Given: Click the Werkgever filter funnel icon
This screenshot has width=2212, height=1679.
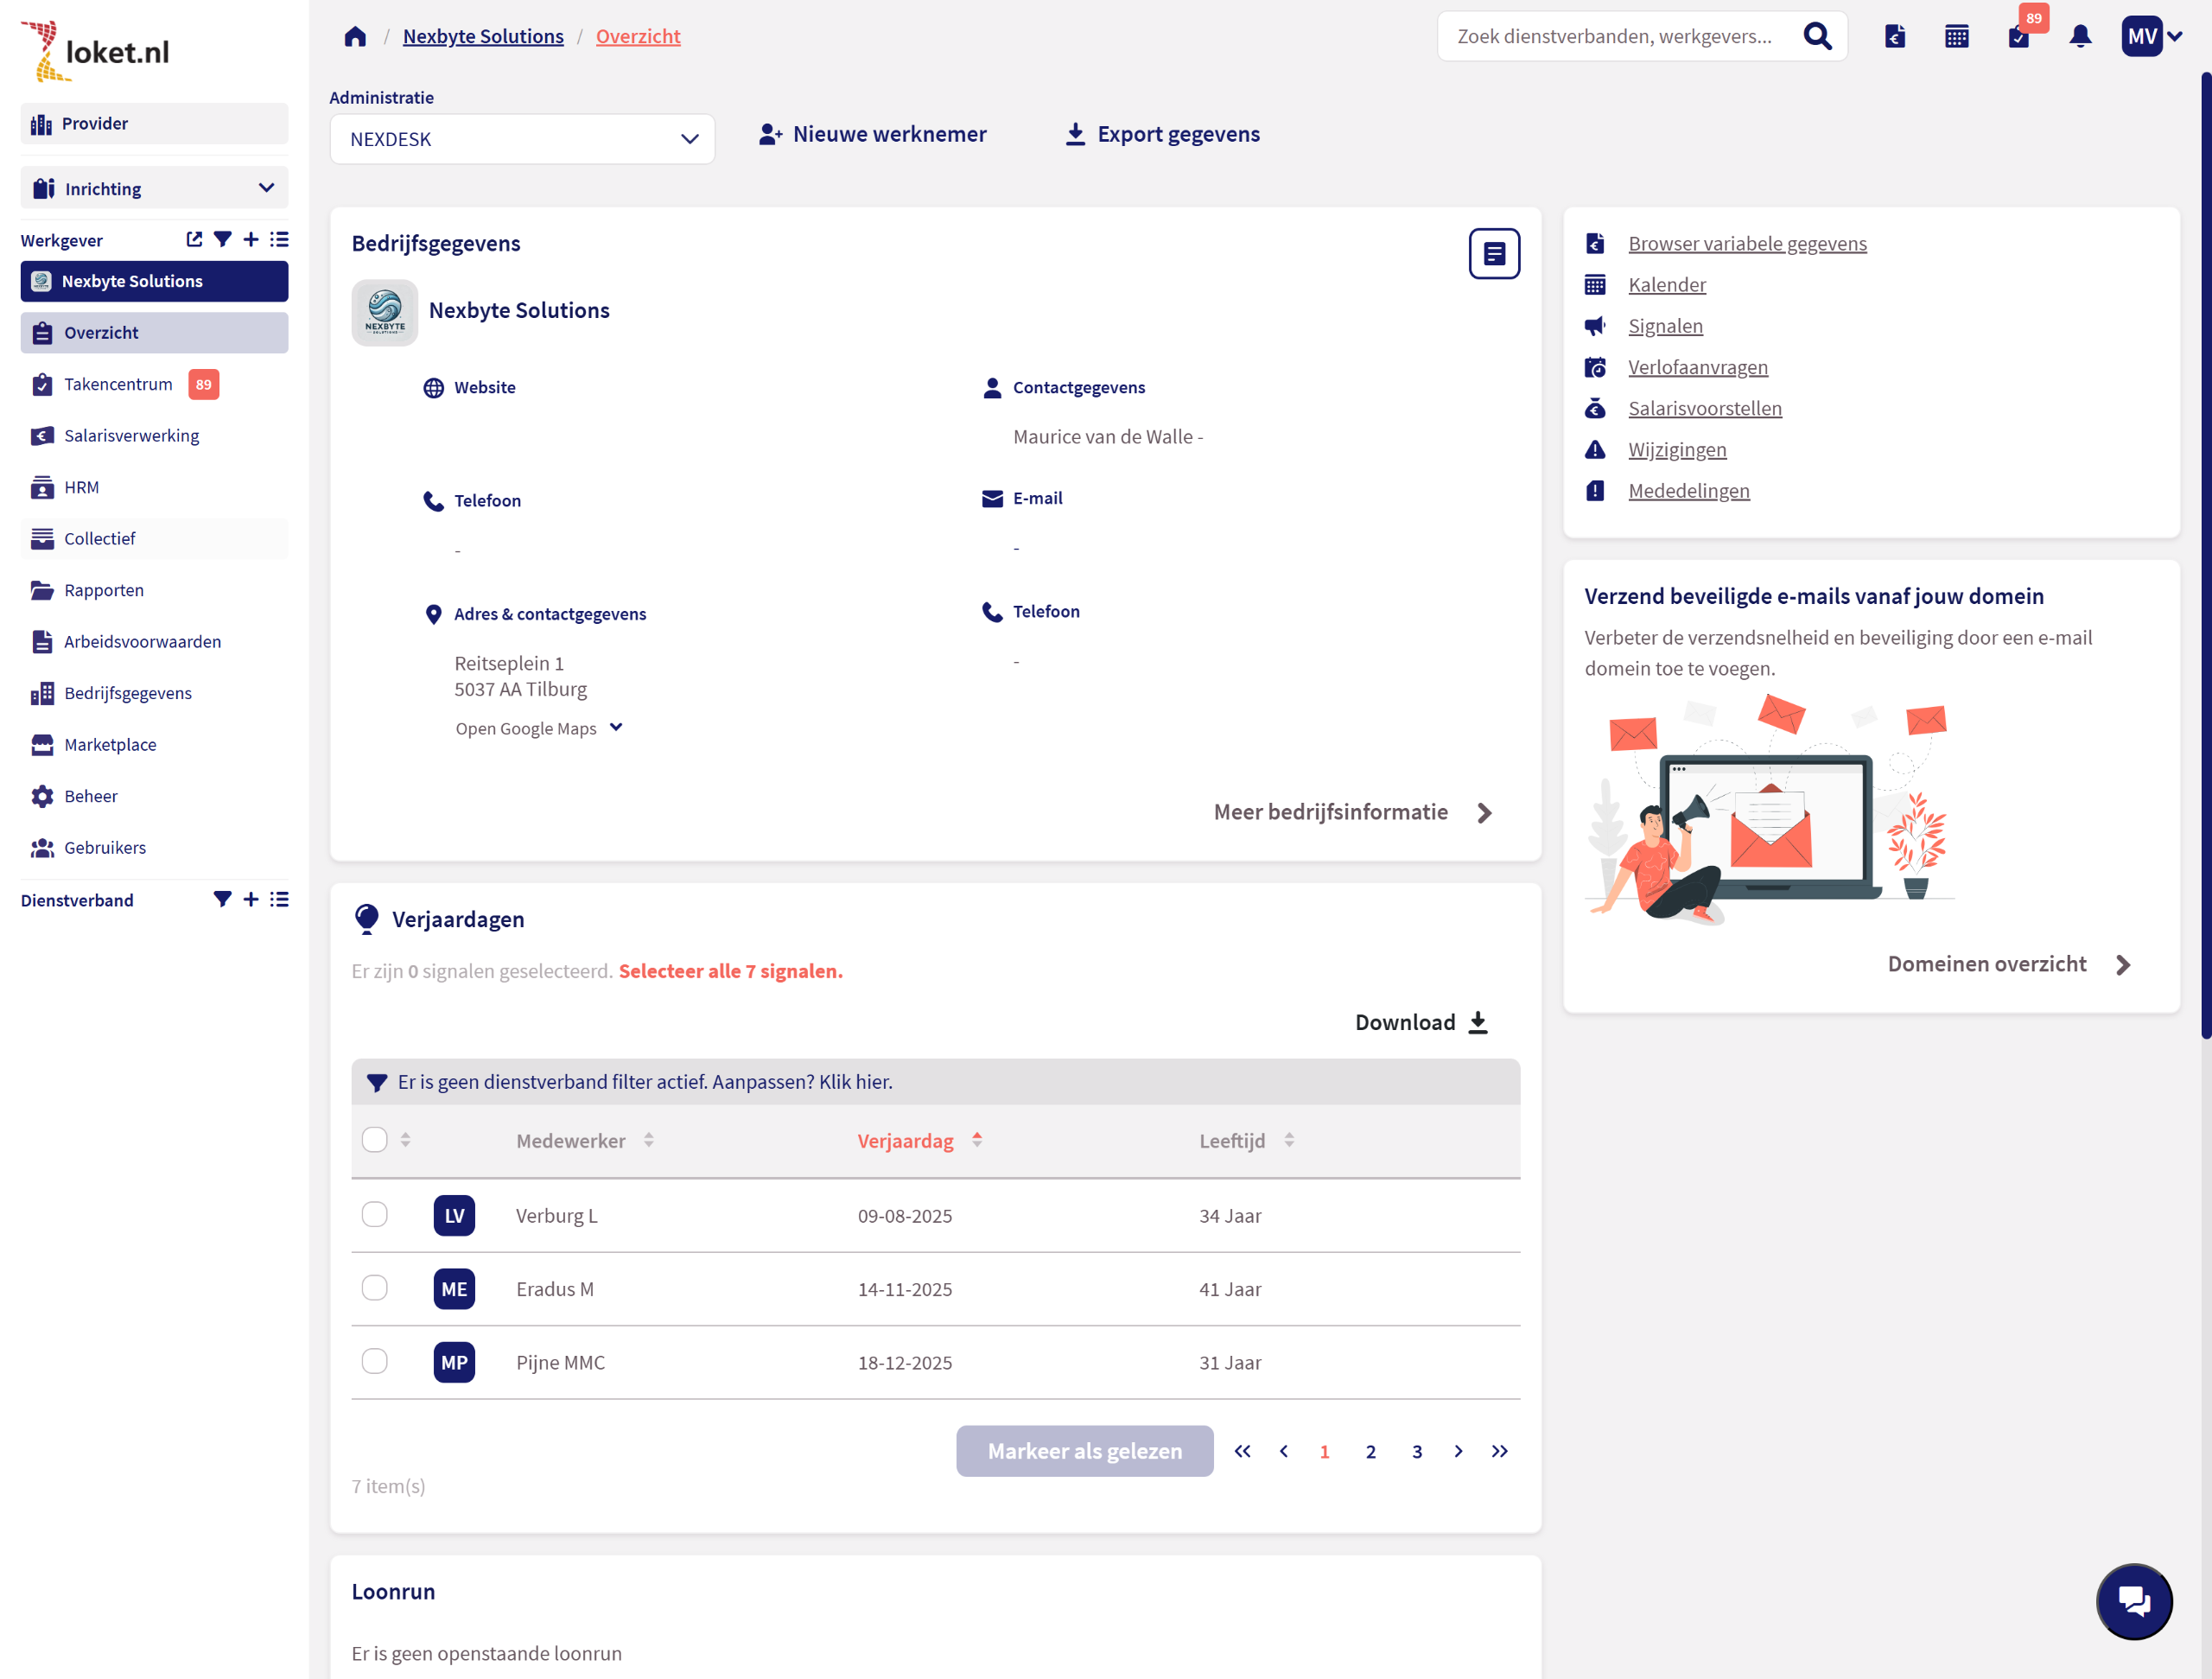Looking at the screenshot, I should coord(222,240).
